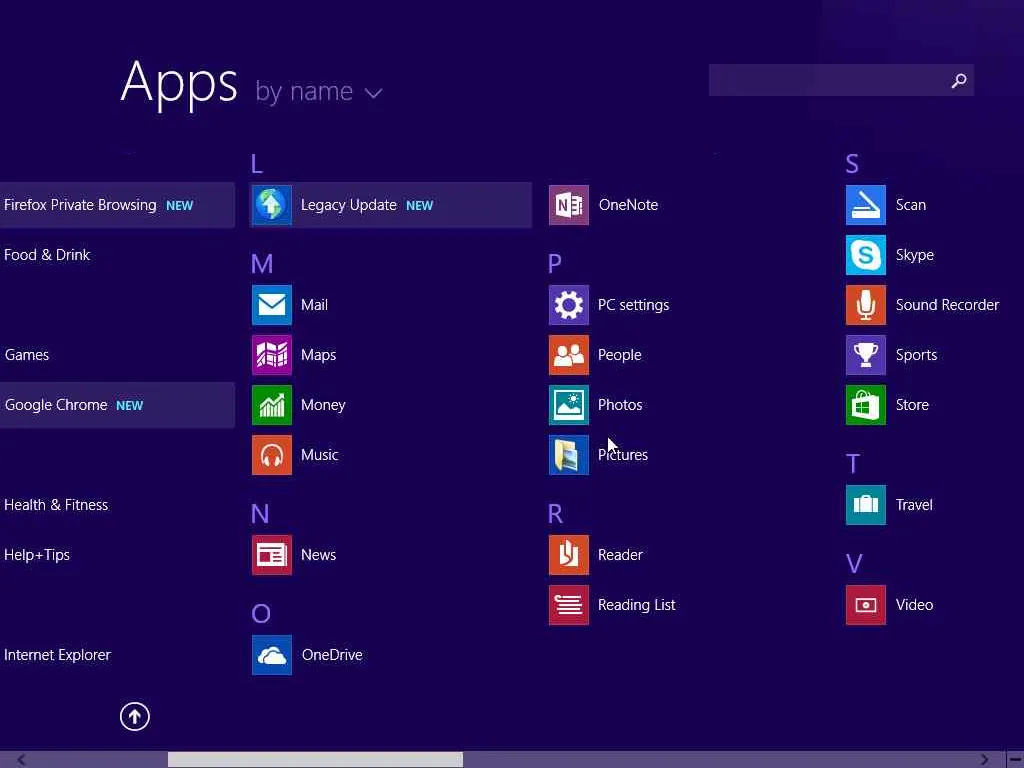Launch the Video app icon
1024x768 pixels.
point(866,605)
